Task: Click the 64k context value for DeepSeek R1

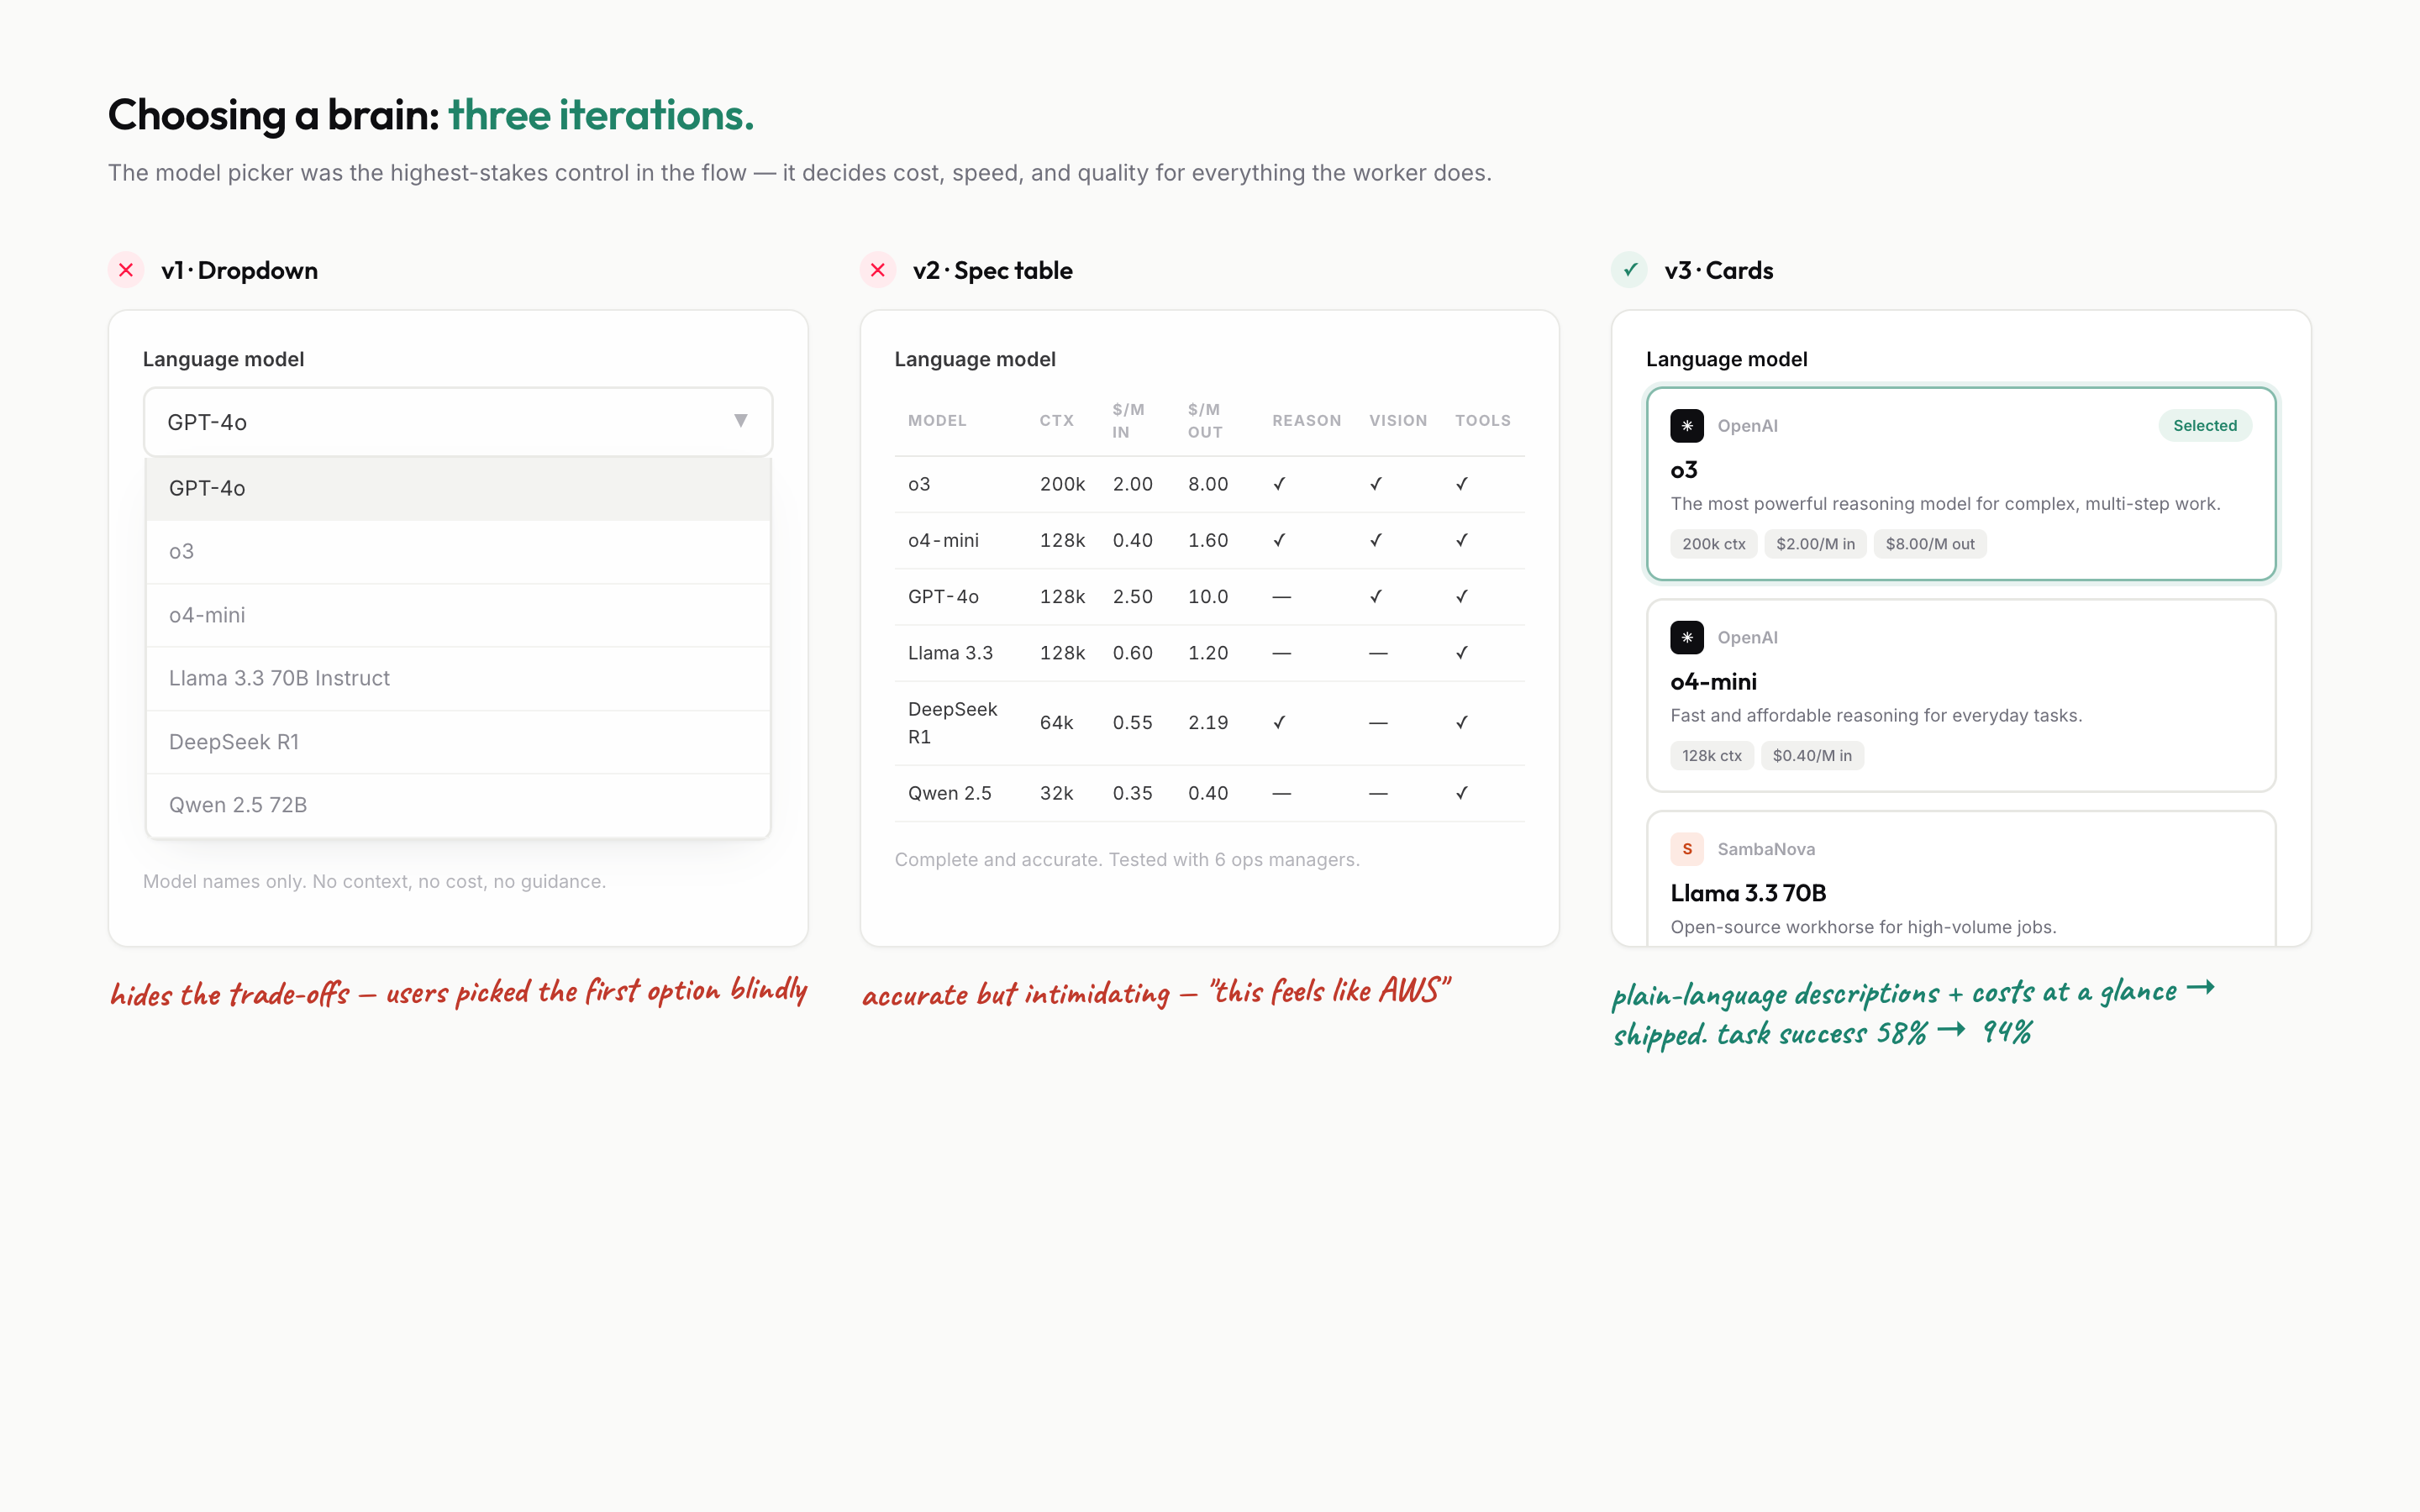Action: (1056, 723)
